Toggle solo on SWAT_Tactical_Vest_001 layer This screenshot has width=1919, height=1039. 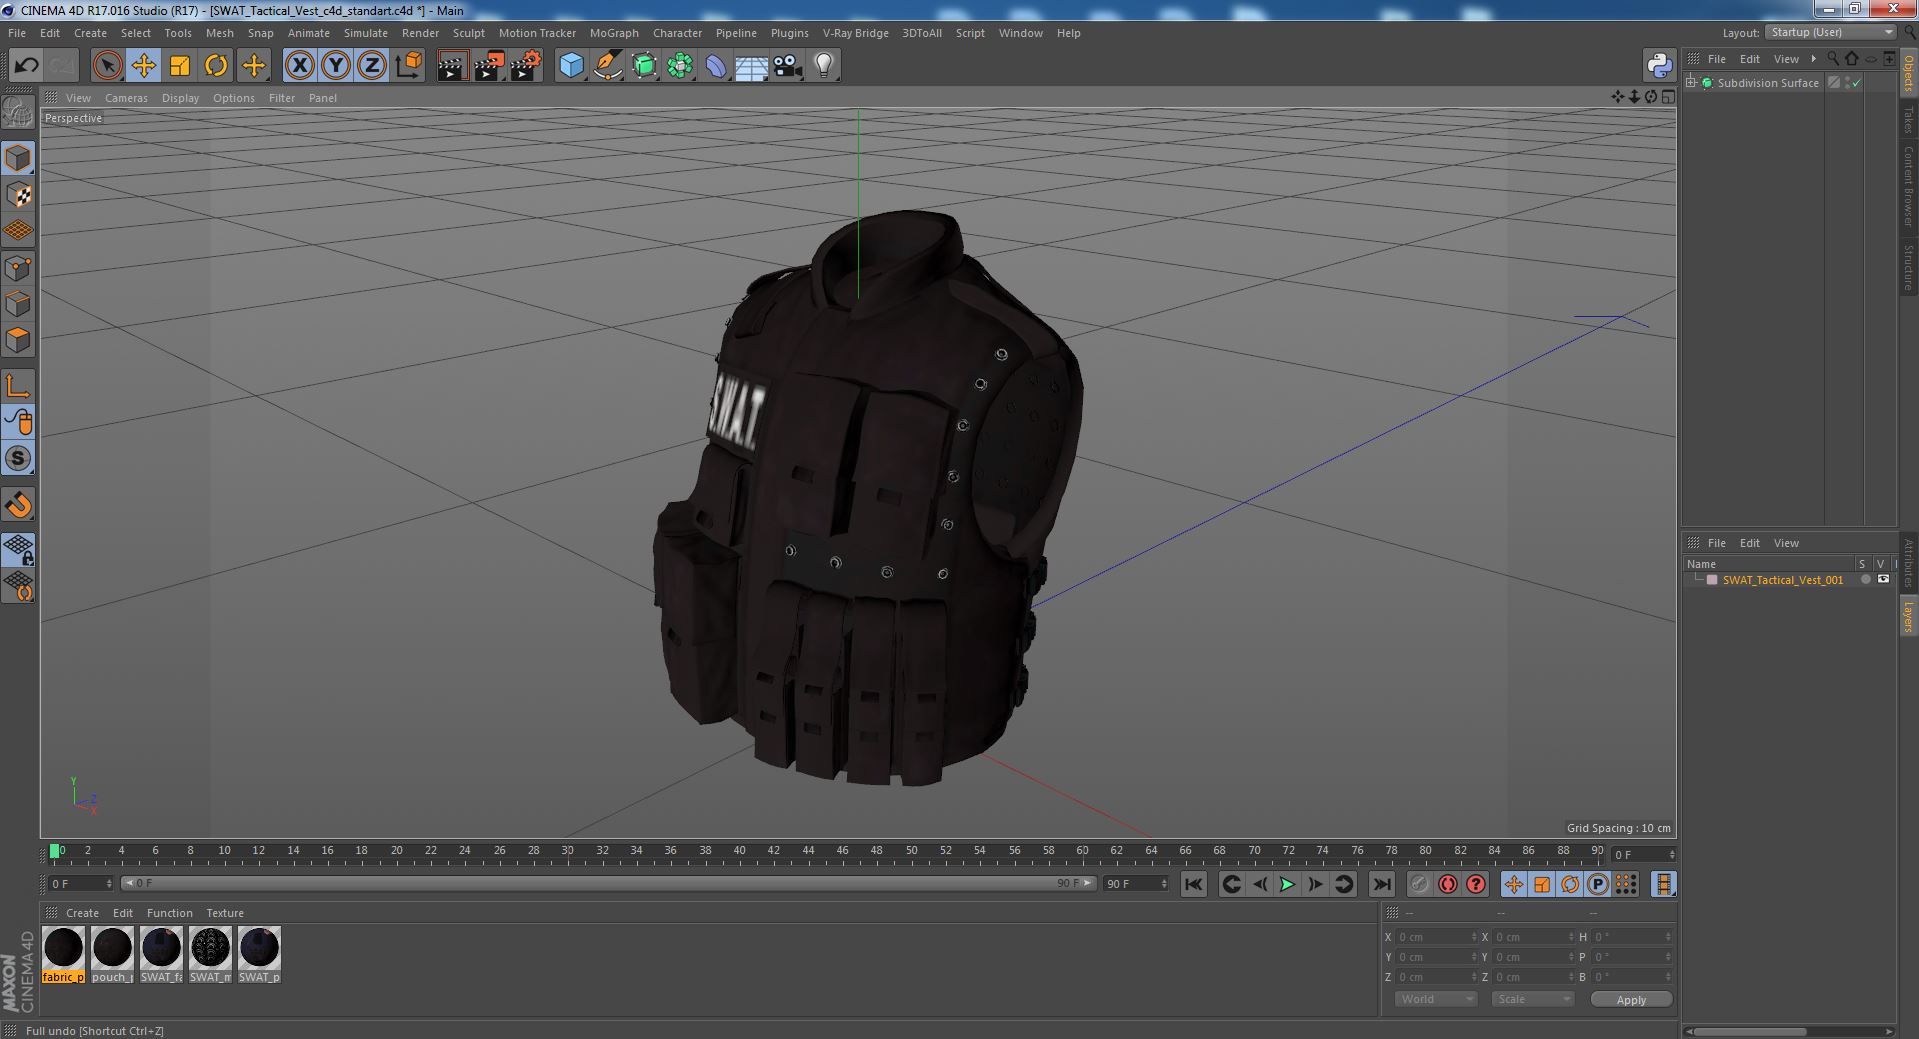(x=1865, y=580)
